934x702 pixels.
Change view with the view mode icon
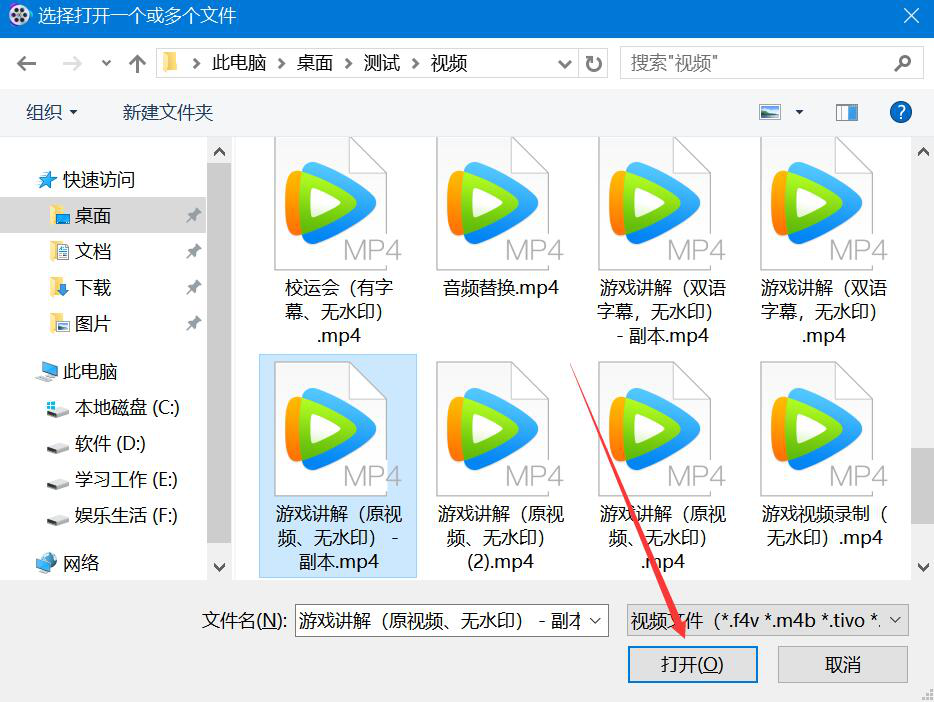tap(770, 112)
